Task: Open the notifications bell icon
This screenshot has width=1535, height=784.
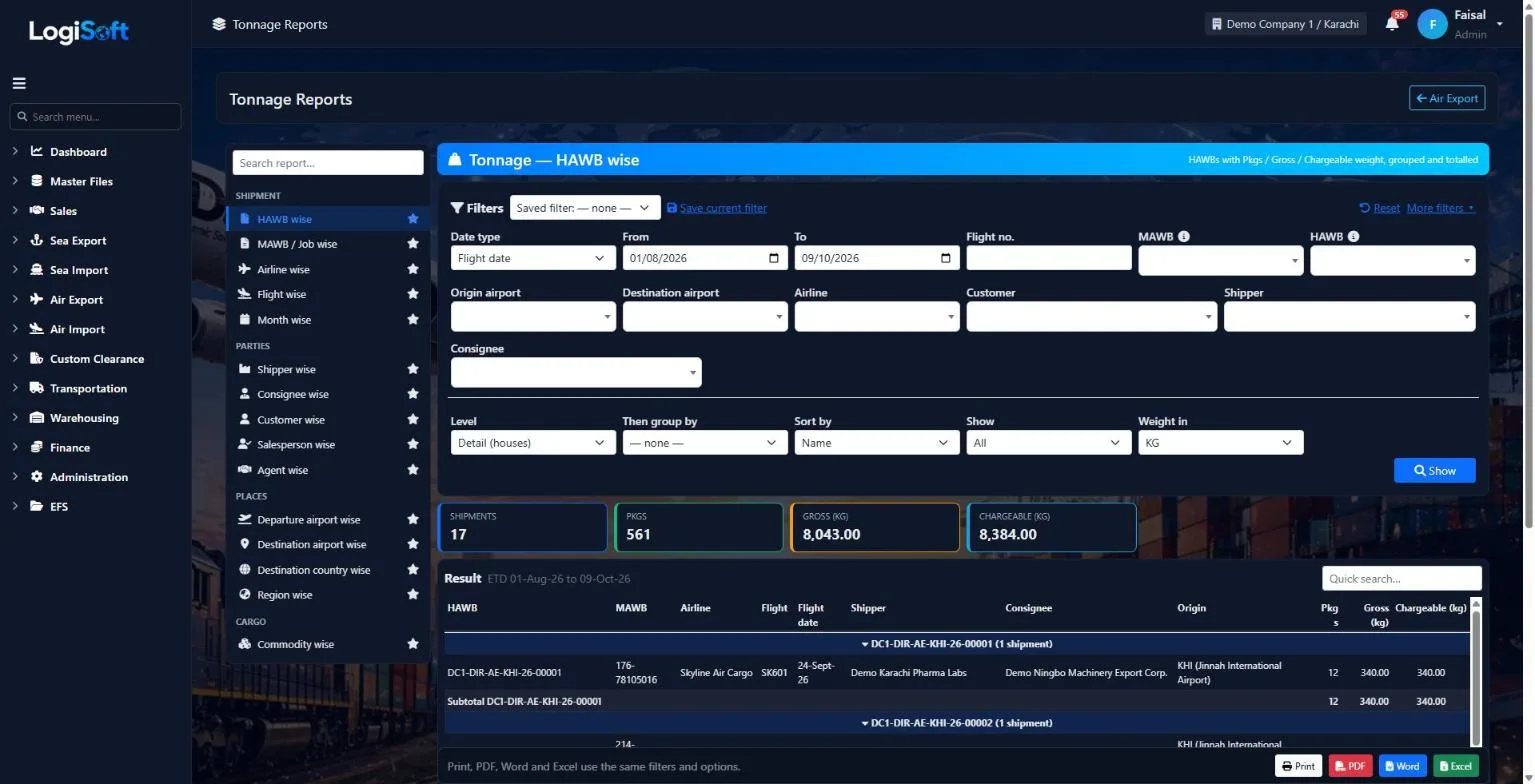Action: point(1392,24)
